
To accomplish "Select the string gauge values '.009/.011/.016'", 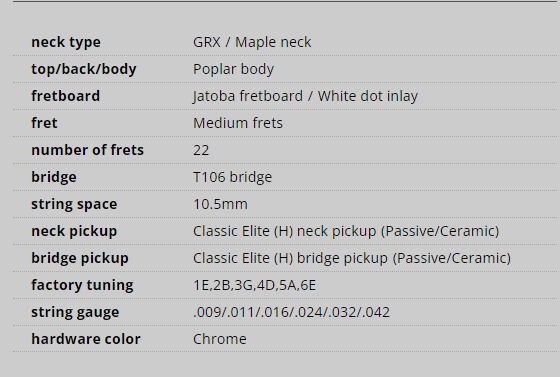I will pos(241,312).
